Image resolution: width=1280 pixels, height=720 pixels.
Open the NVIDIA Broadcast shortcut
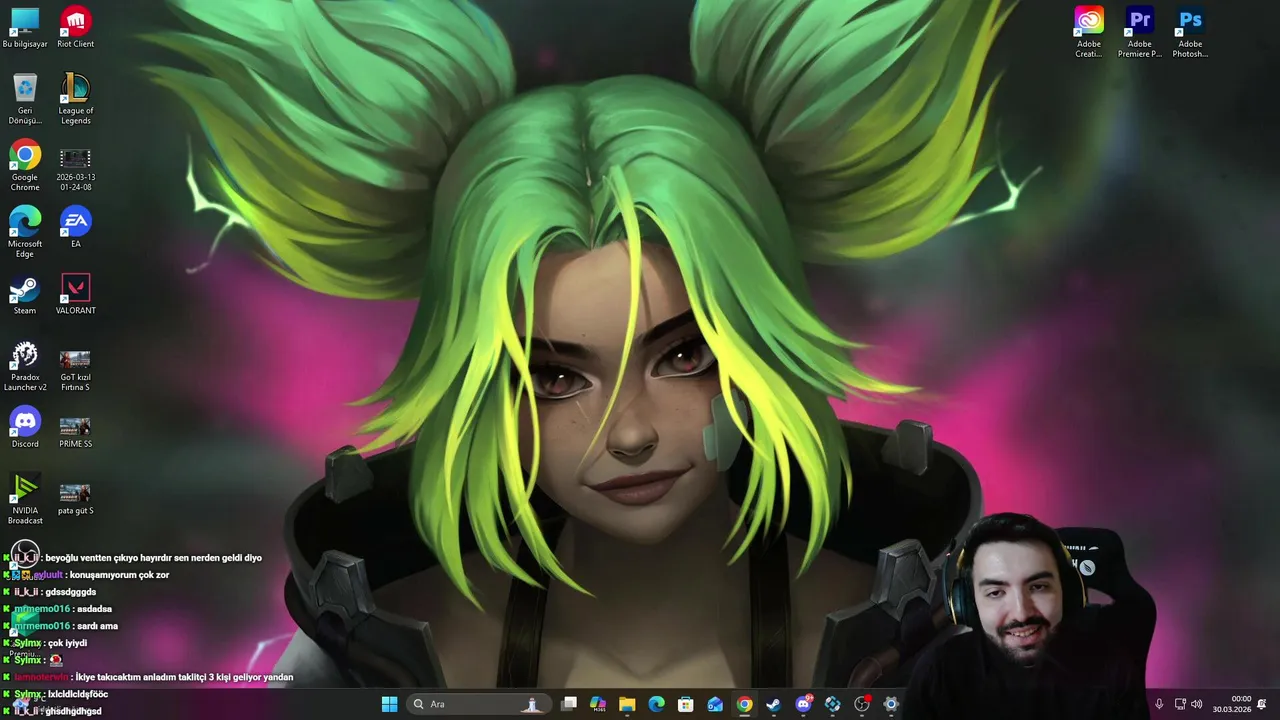[x=25, y=499]
